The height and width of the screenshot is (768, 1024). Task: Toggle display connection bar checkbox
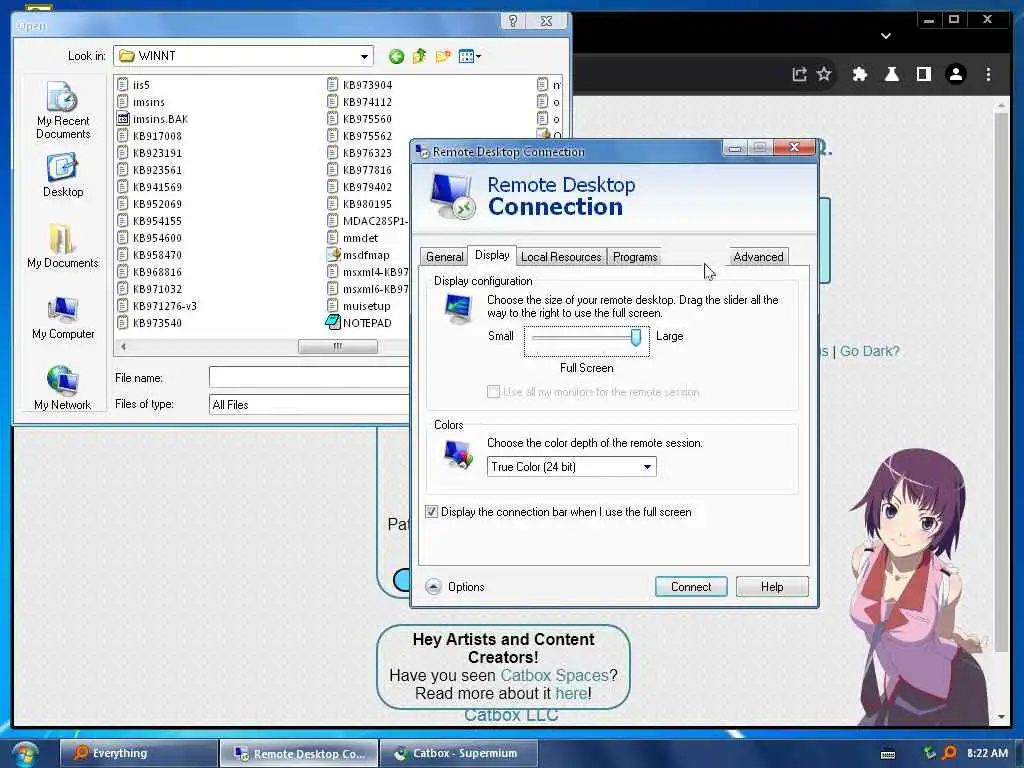pos(431,512)
